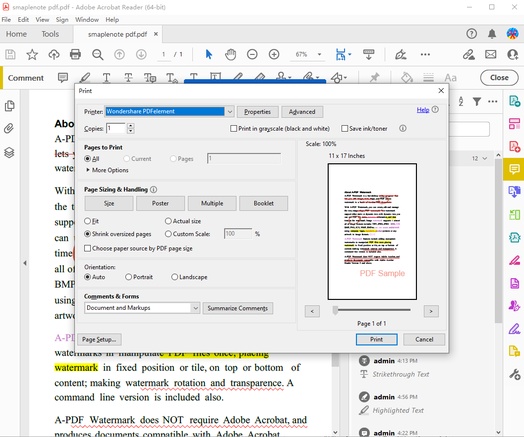The height and width of the screenshot is (437, 524).
Task: Select the Hand pan tool
Action: point(230,54)
